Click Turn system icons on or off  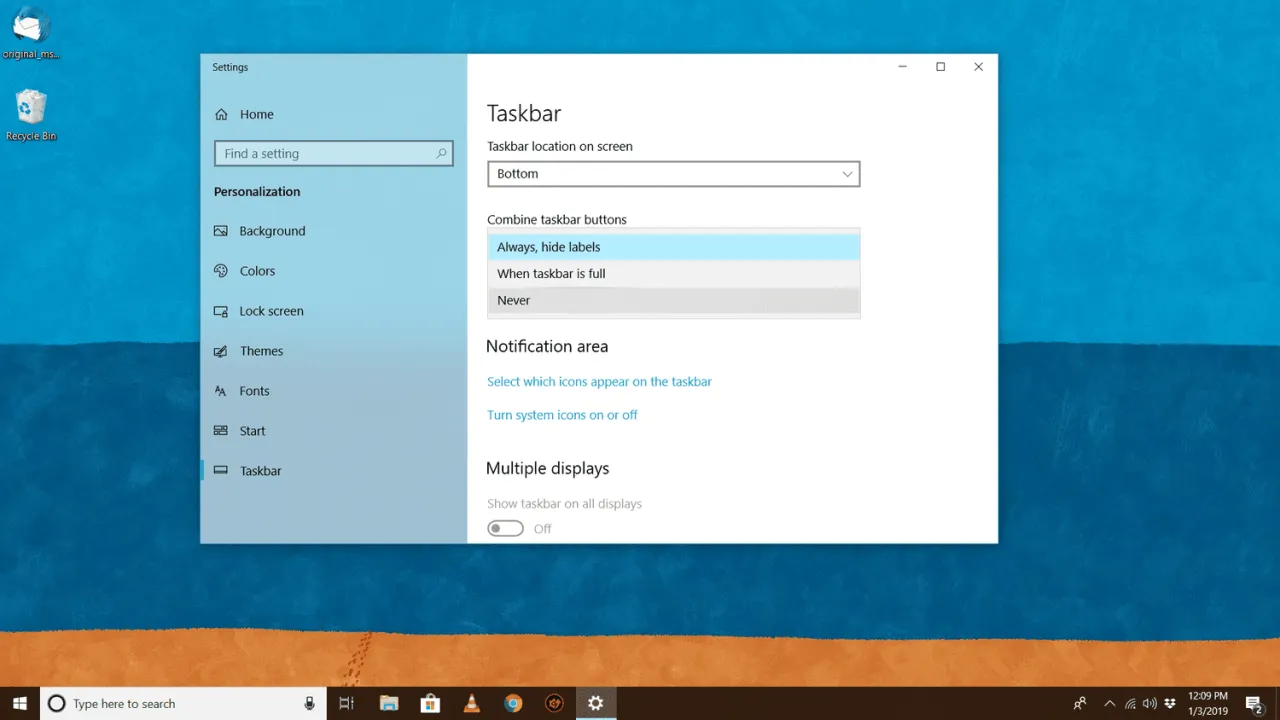click(562, 414)
